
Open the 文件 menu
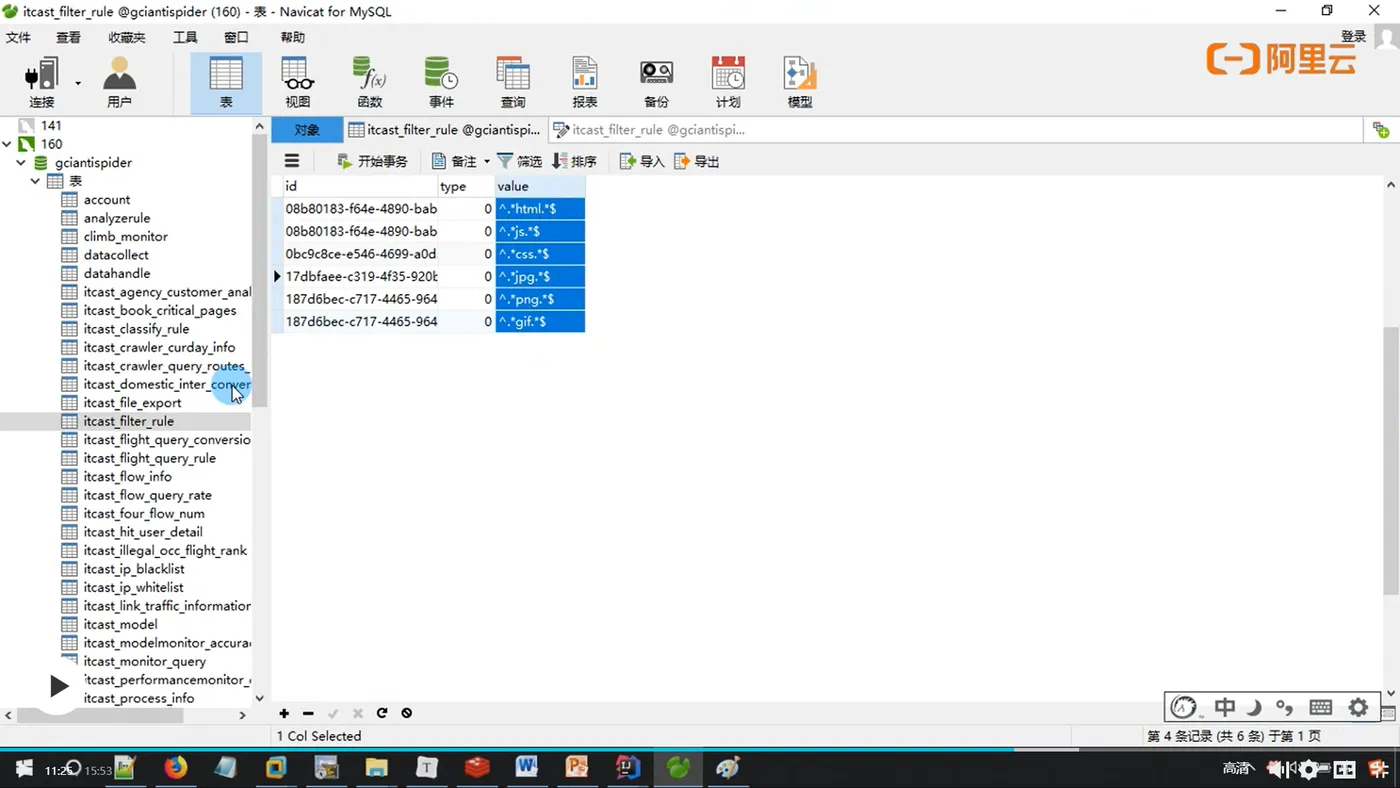(x=19, y=37)
